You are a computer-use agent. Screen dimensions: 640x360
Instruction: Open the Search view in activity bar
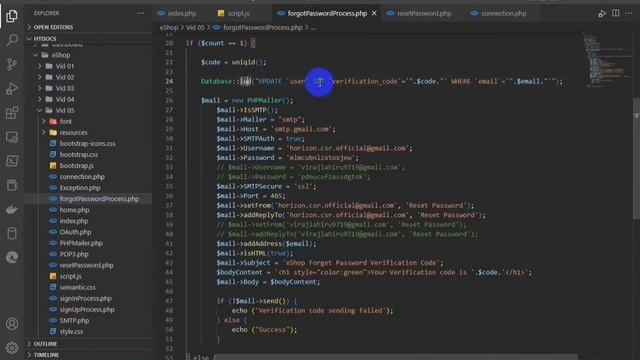click(12, 40)
